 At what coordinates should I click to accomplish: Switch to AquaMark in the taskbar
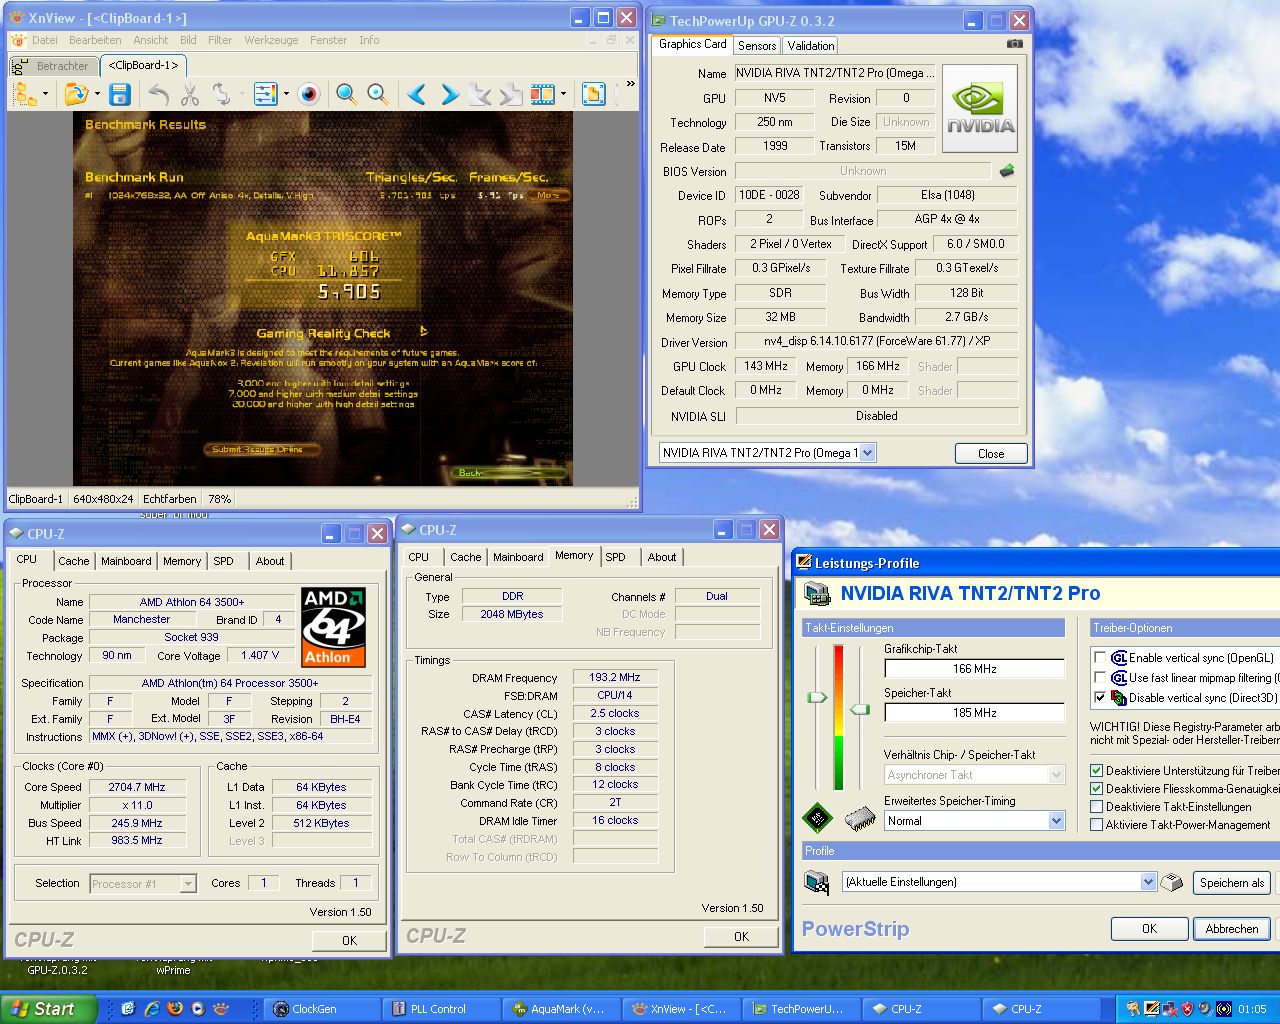(562, 1009)
